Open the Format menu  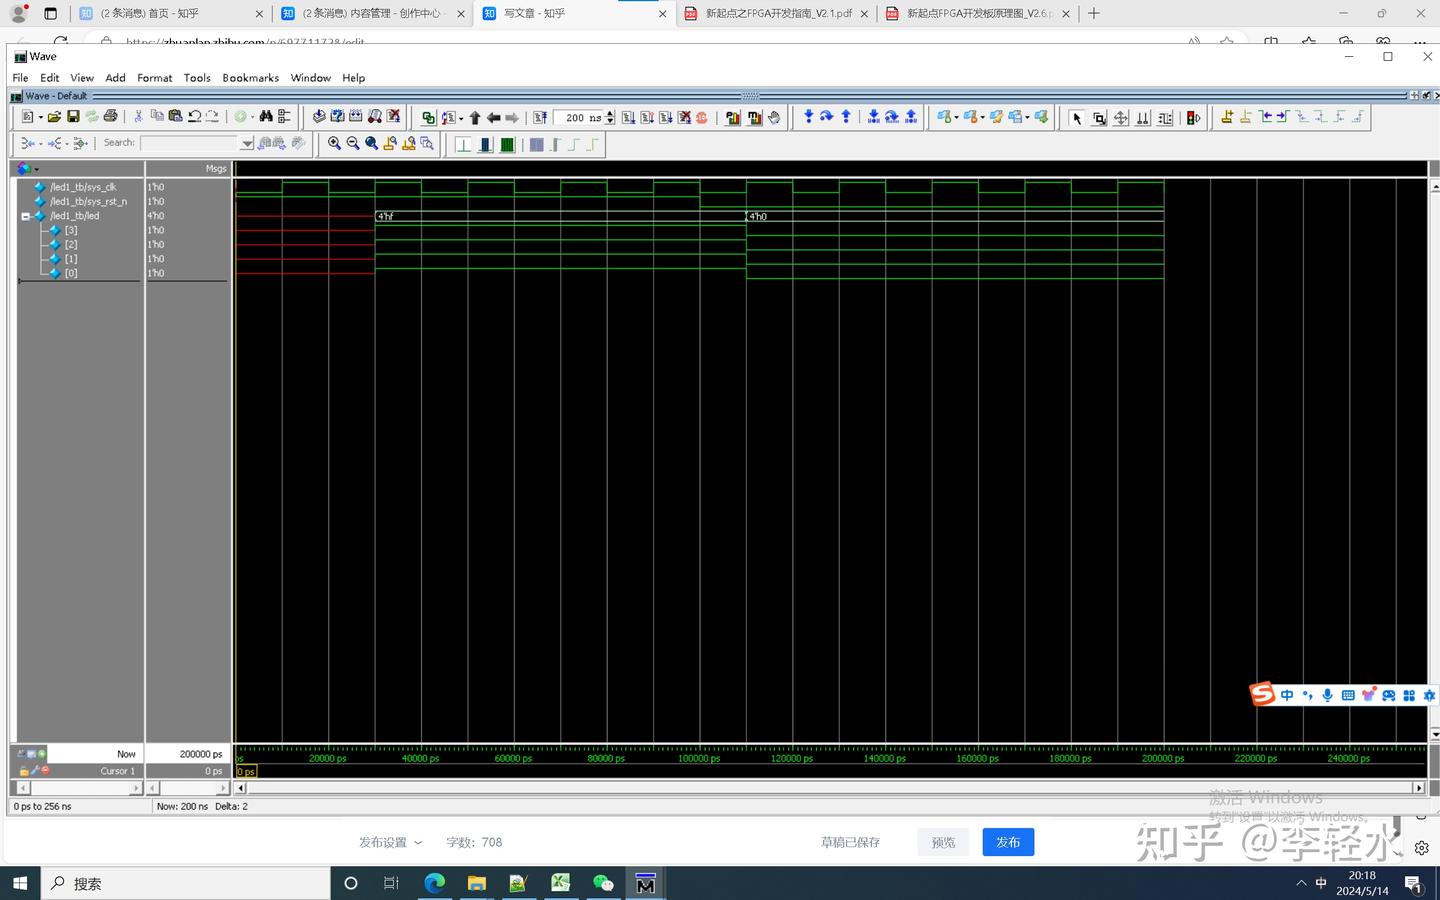click(154, 77)
